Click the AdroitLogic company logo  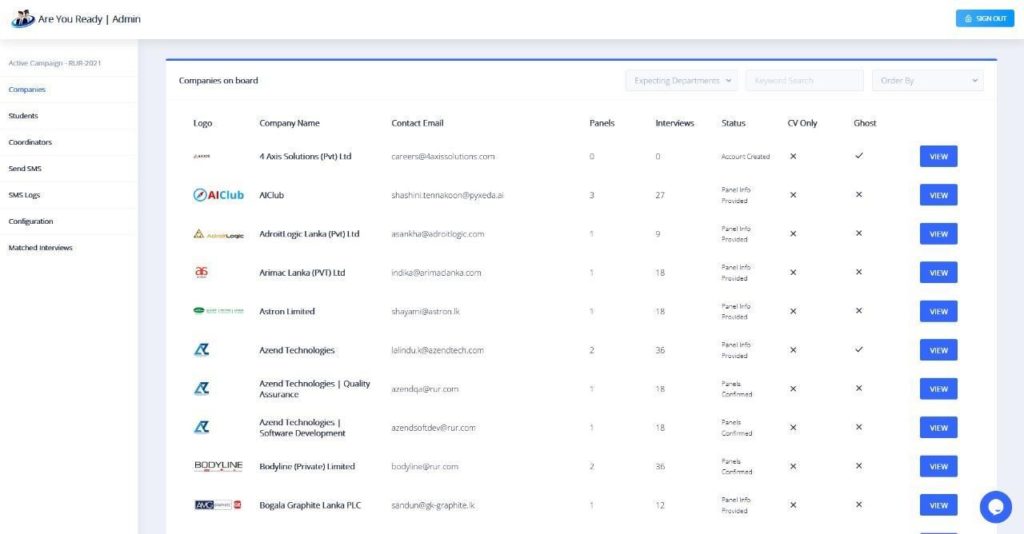pos(218,234)
